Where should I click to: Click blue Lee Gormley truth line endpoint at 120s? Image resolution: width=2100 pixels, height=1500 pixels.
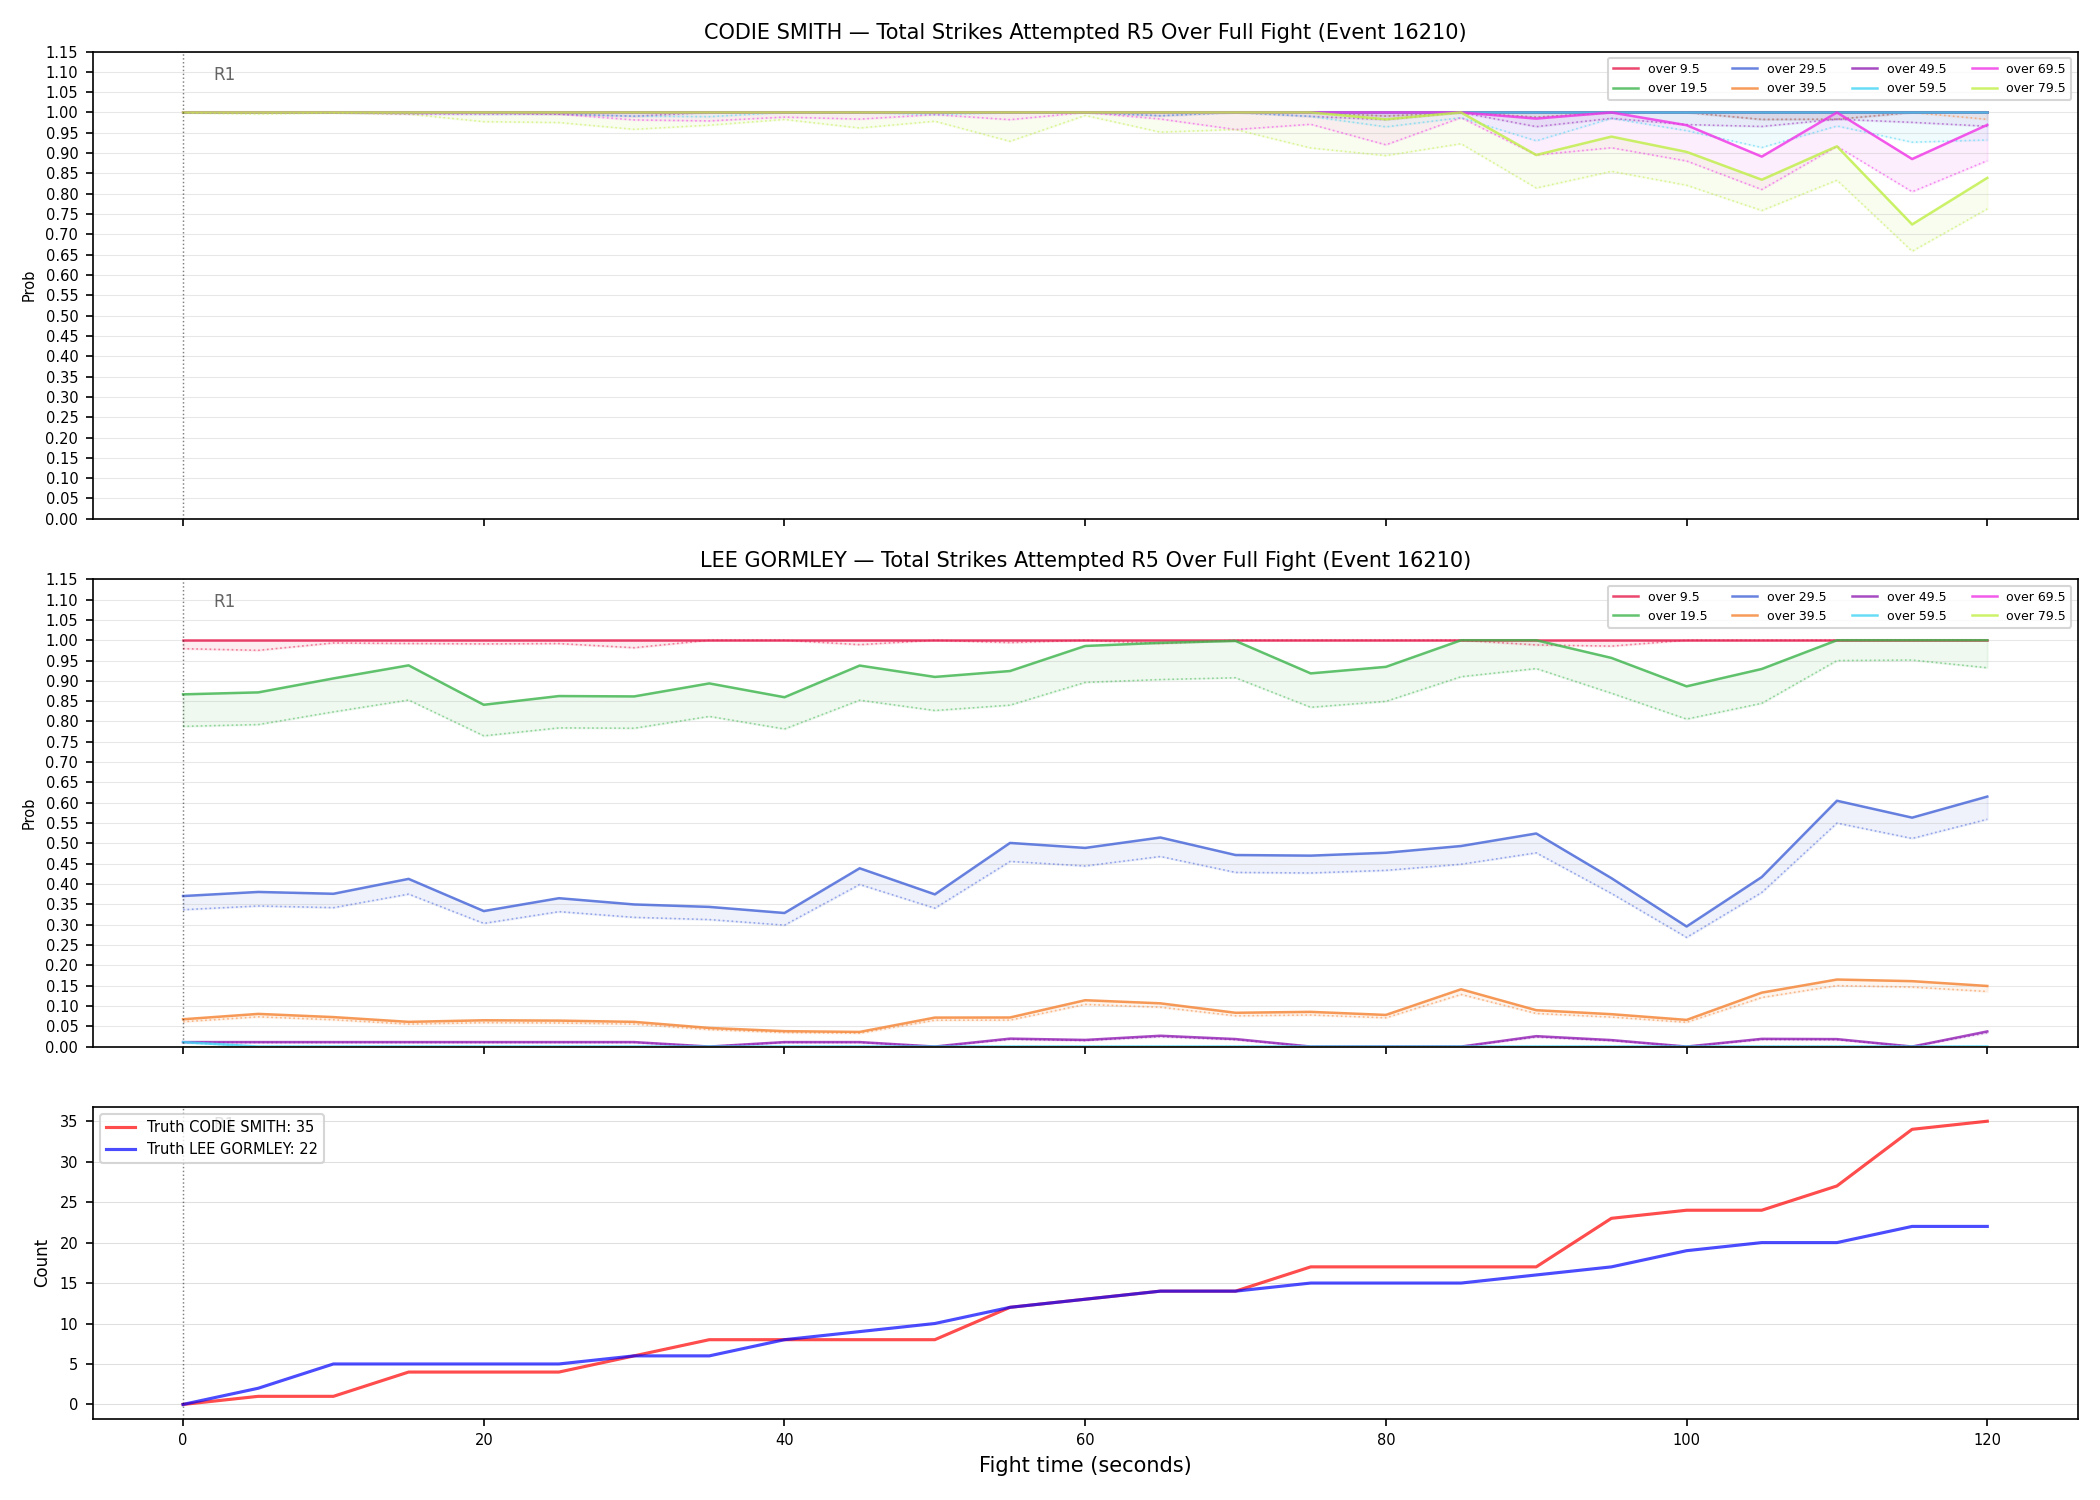click(x=1987, y=1226)
